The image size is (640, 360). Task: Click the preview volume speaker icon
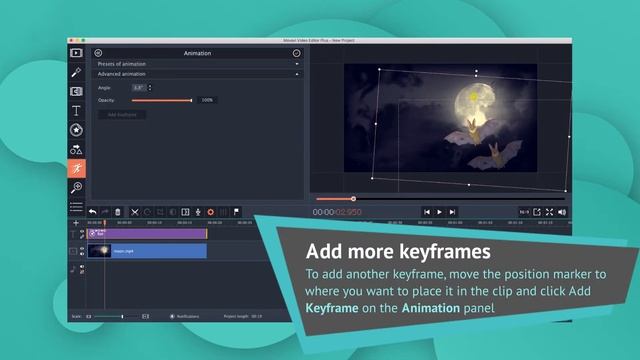562,212
